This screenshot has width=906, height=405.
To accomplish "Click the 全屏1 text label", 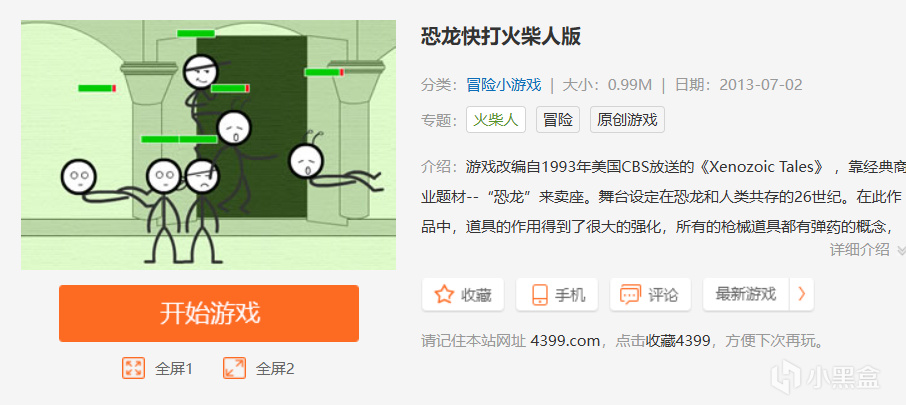I will (173, 369).
